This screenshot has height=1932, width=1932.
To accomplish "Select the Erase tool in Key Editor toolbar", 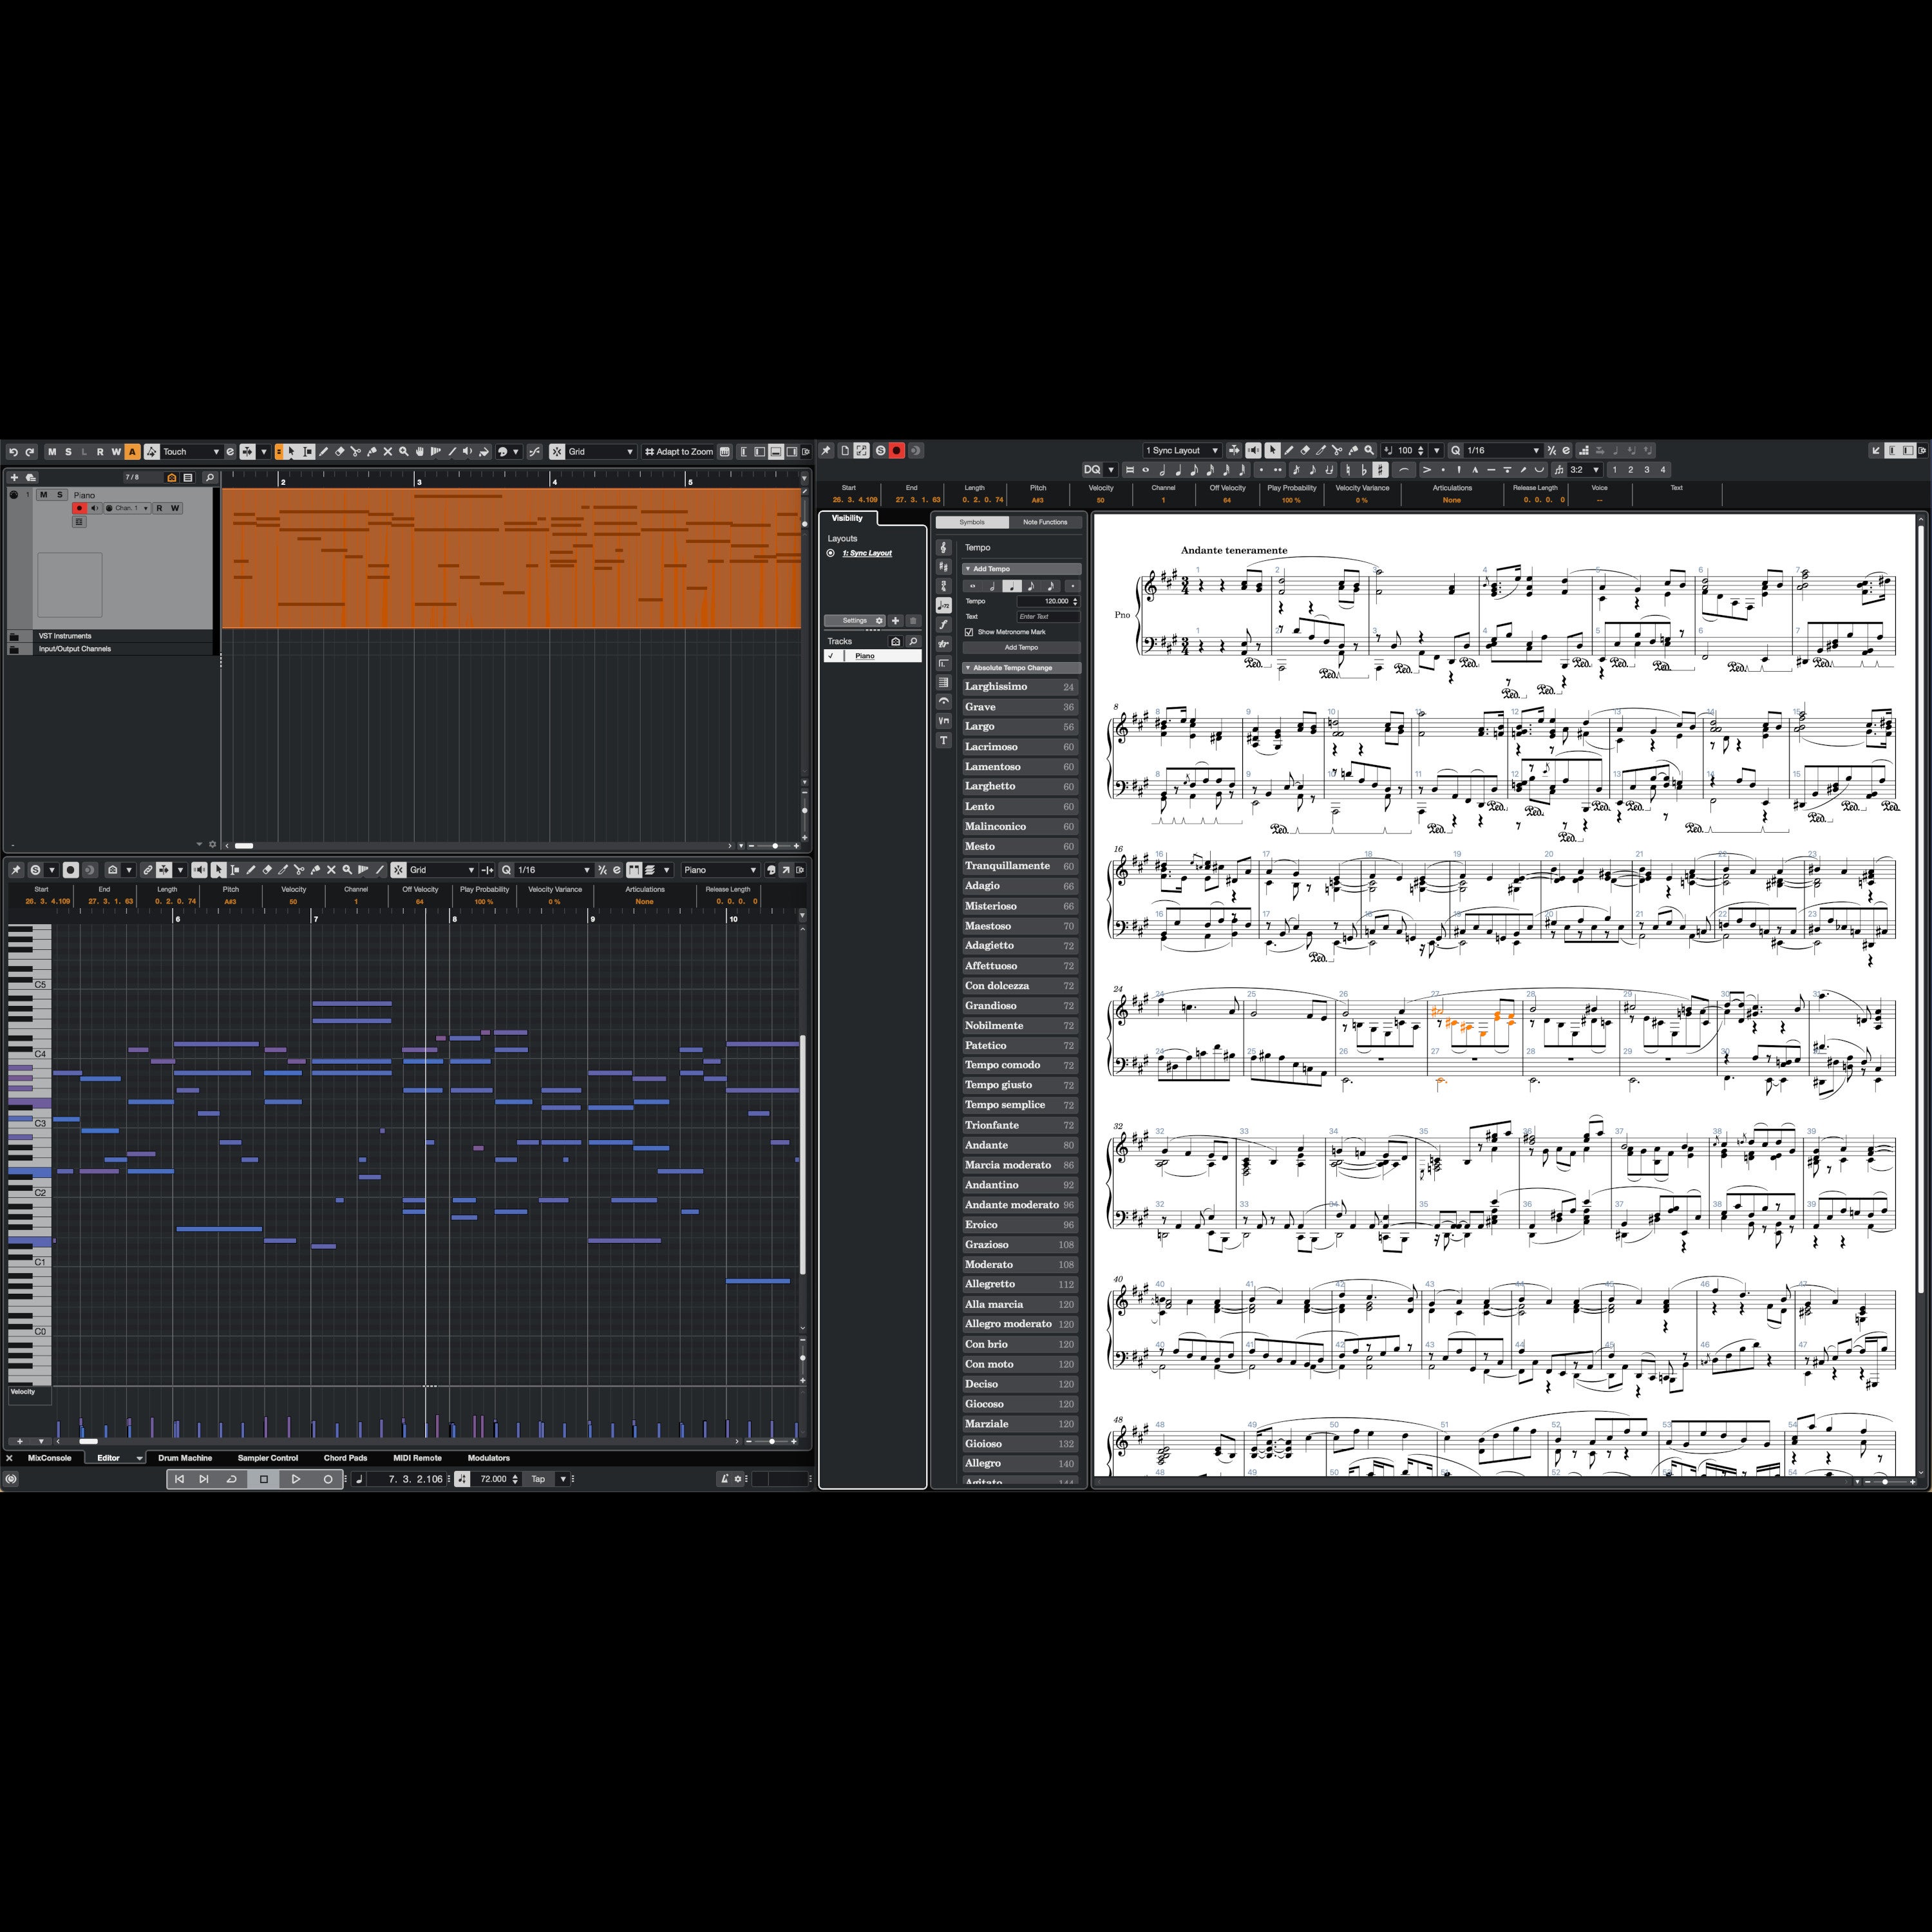I will tap(267, 870).
